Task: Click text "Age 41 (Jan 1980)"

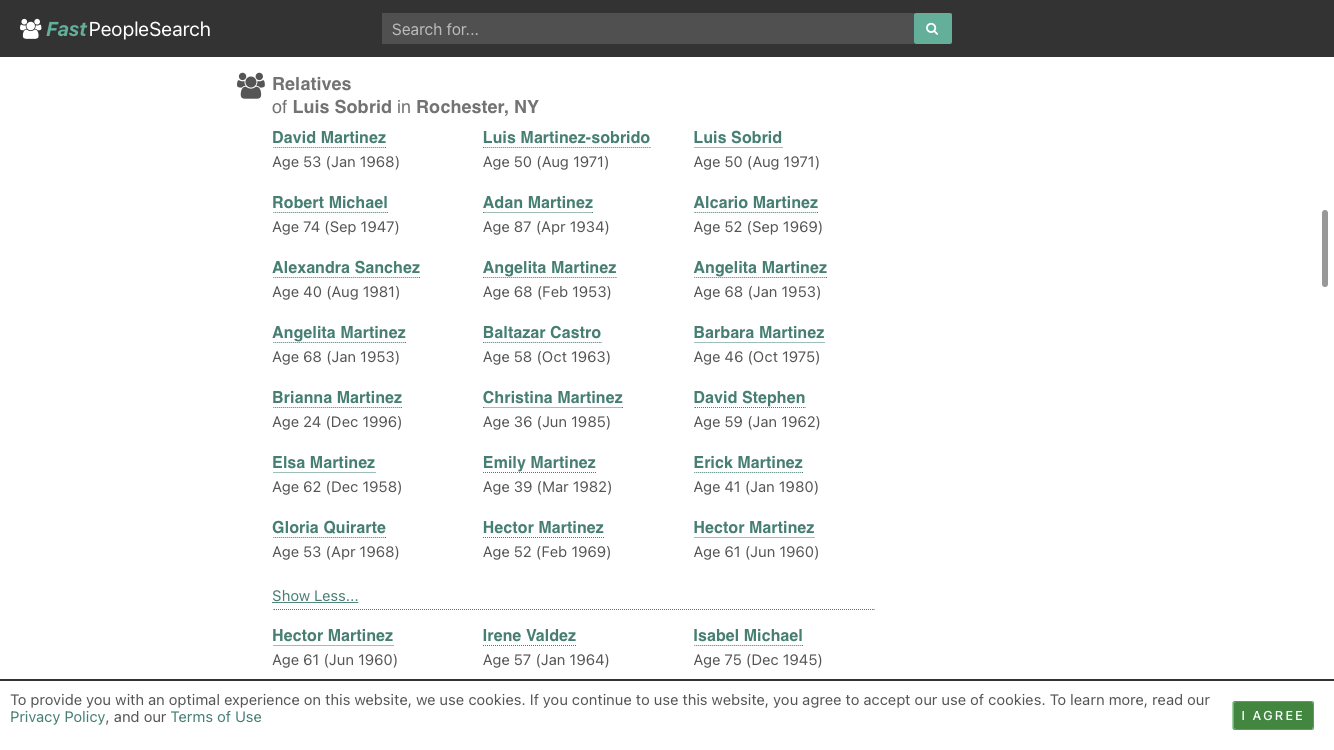Action: click(x=756, y=487)
